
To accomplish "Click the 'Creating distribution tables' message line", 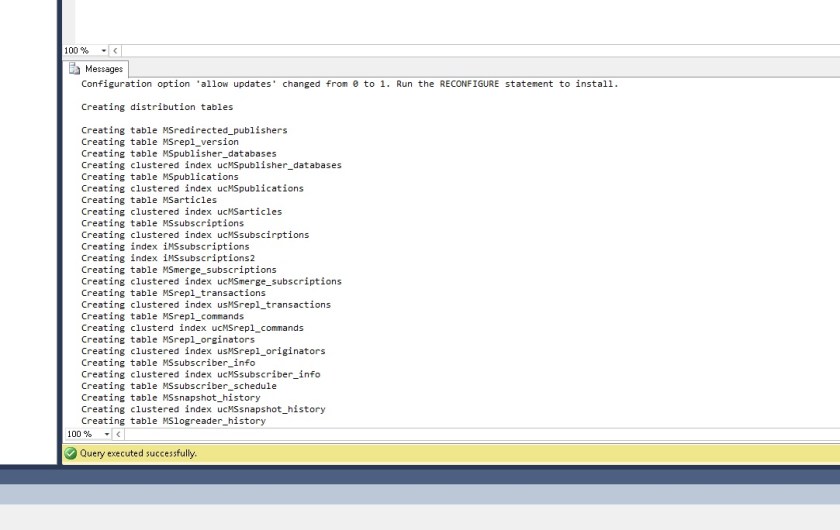I will [156, 107].
